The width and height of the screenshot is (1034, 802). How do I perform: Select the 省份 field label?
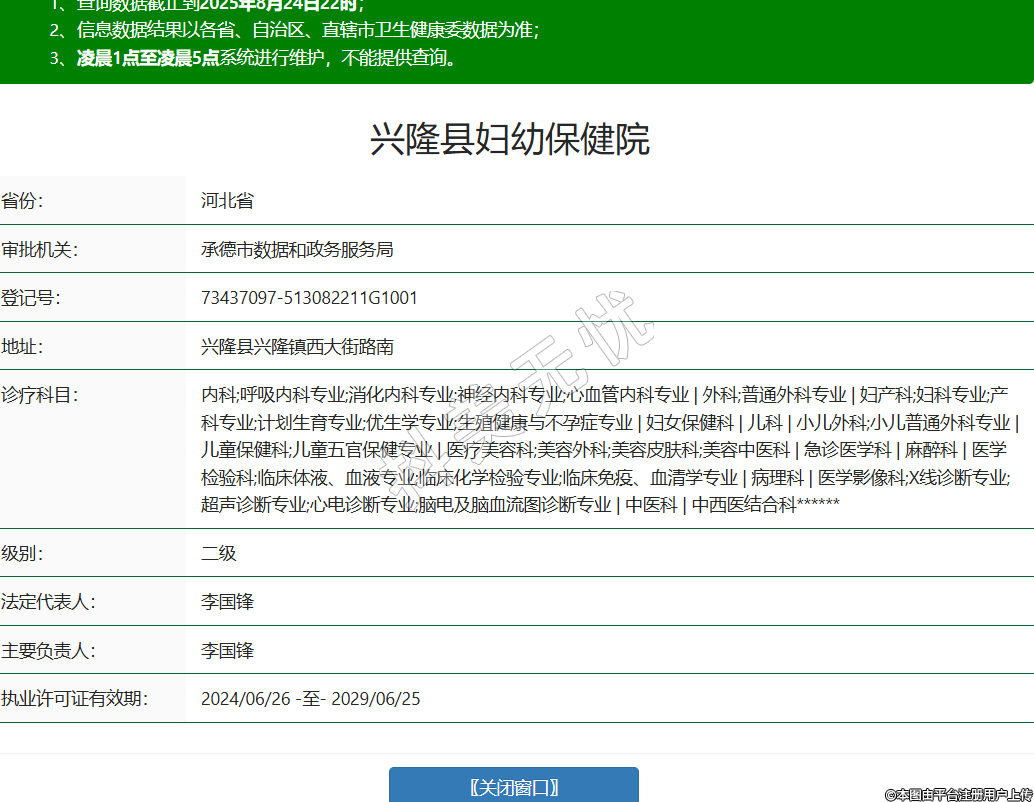23,201
